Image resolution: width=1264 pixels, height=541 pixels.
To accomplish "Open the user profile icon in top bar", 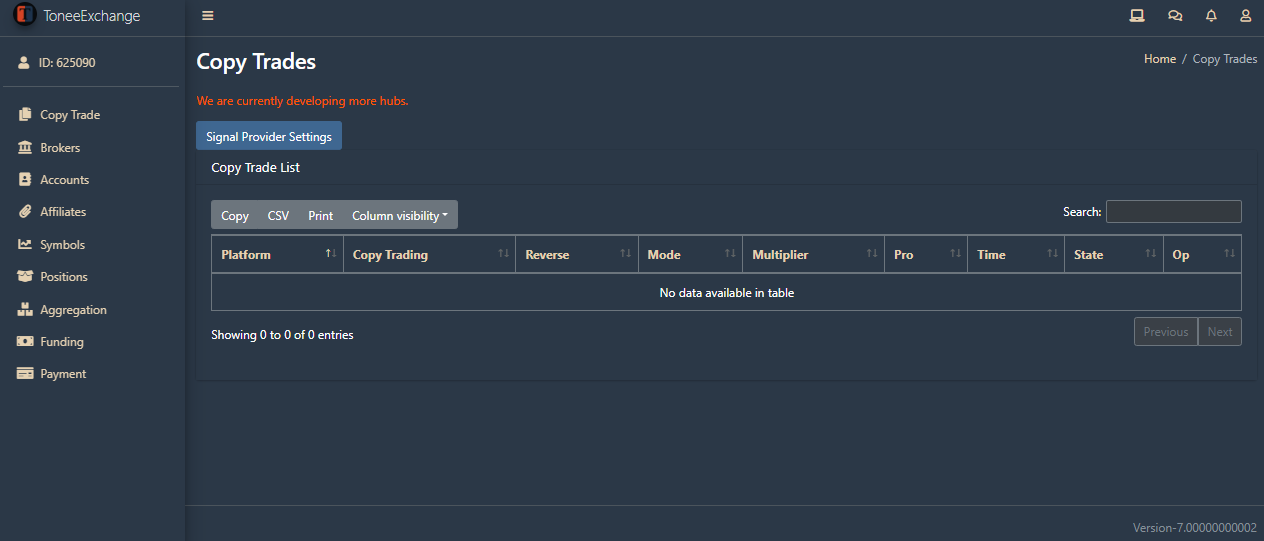I will [1245, 16].
